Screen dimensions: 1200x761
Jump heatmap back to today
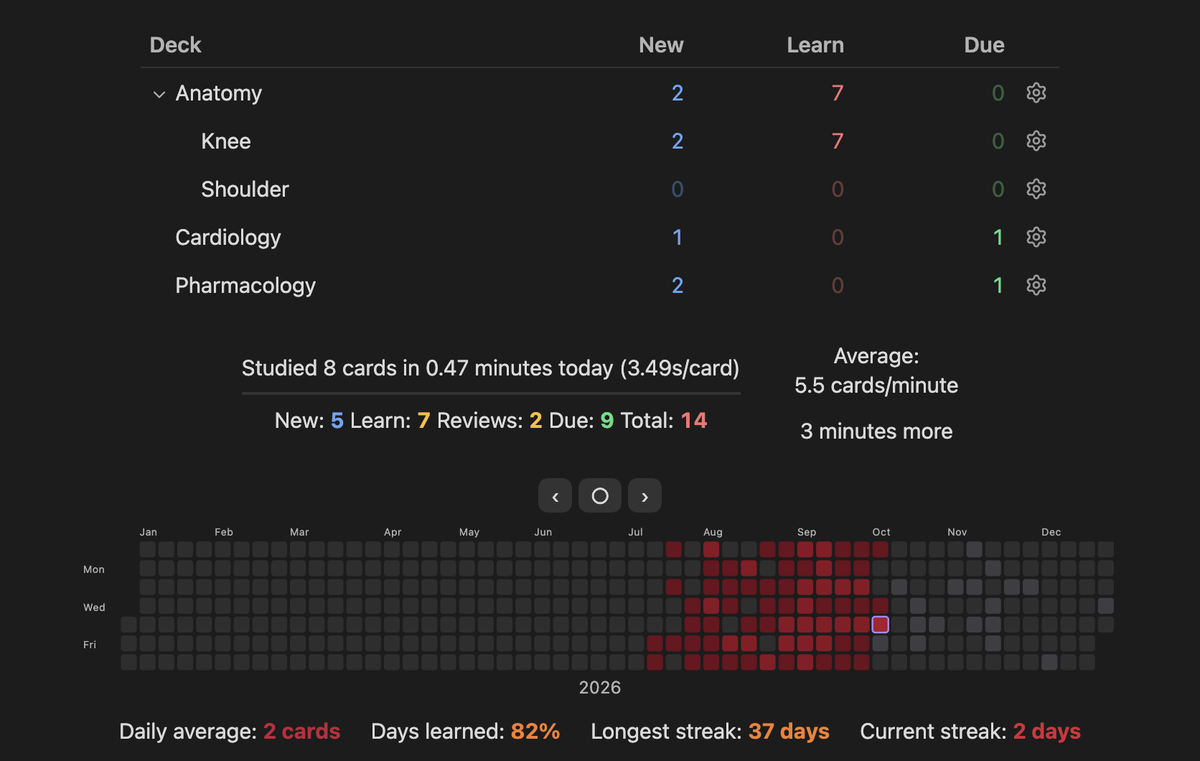pyautogui.click(x=600, y=496)
